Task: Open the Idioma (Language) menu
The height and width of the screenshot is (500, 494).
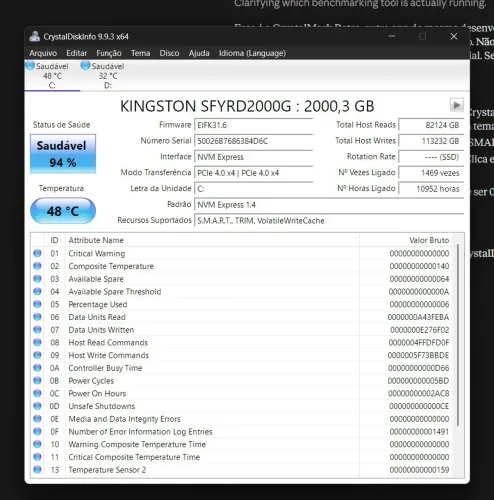Action: coord(252,53)
